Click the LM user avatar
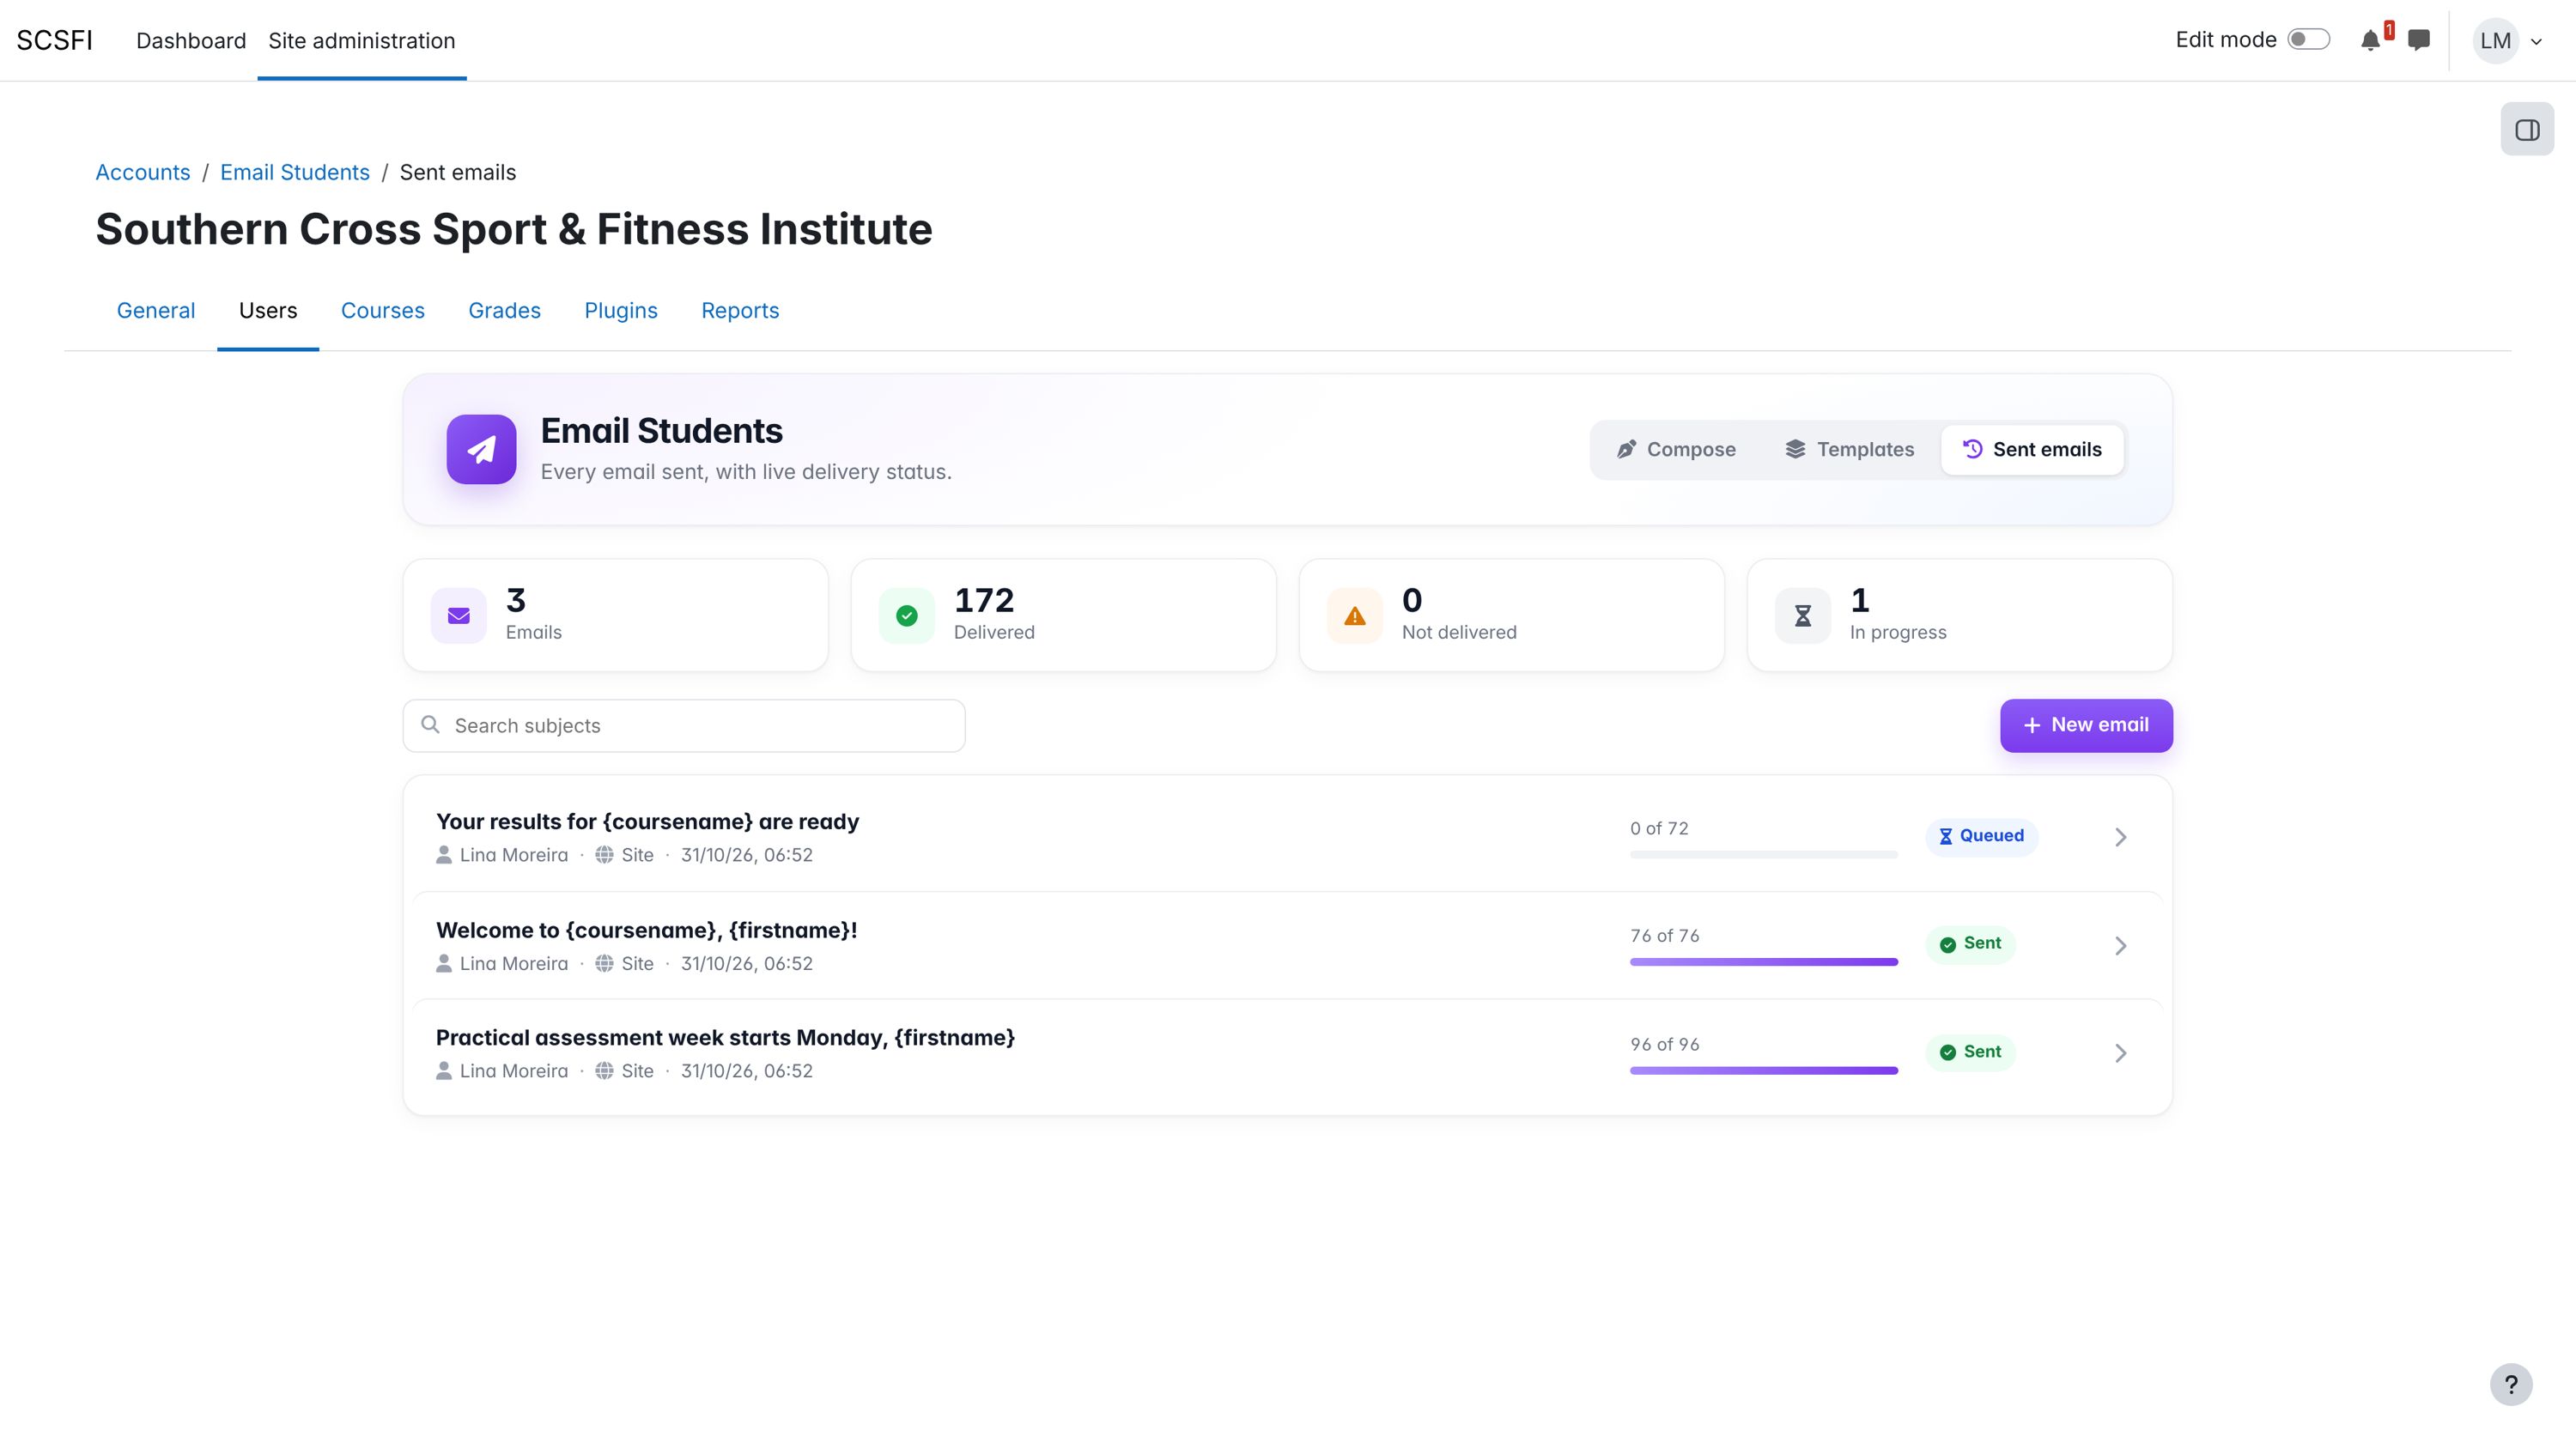This screenshot has width=2576, height=1449. click(2495, 41)
